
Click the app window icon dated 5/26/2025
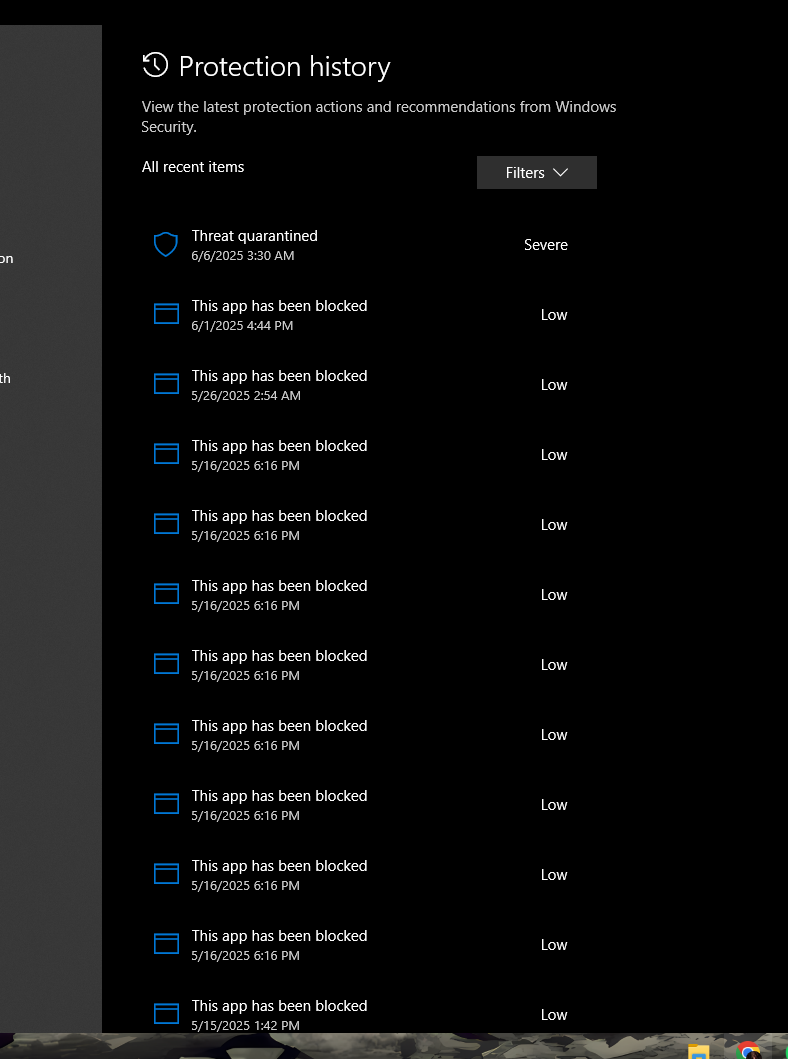pyautogui.click(x=166, y=384)
